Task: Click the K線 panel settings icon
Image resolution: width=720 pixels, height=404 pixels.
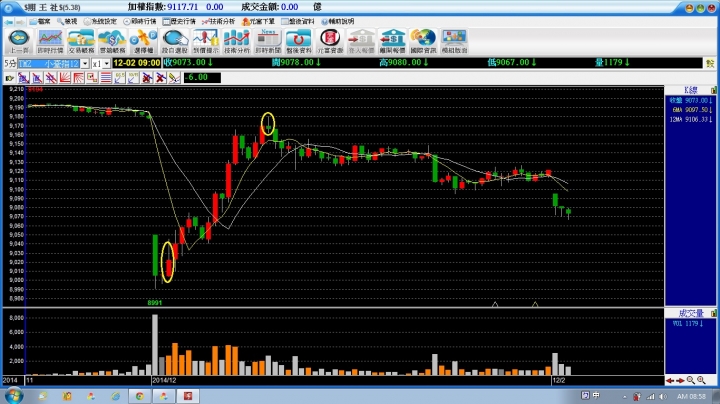Action: 714,90
